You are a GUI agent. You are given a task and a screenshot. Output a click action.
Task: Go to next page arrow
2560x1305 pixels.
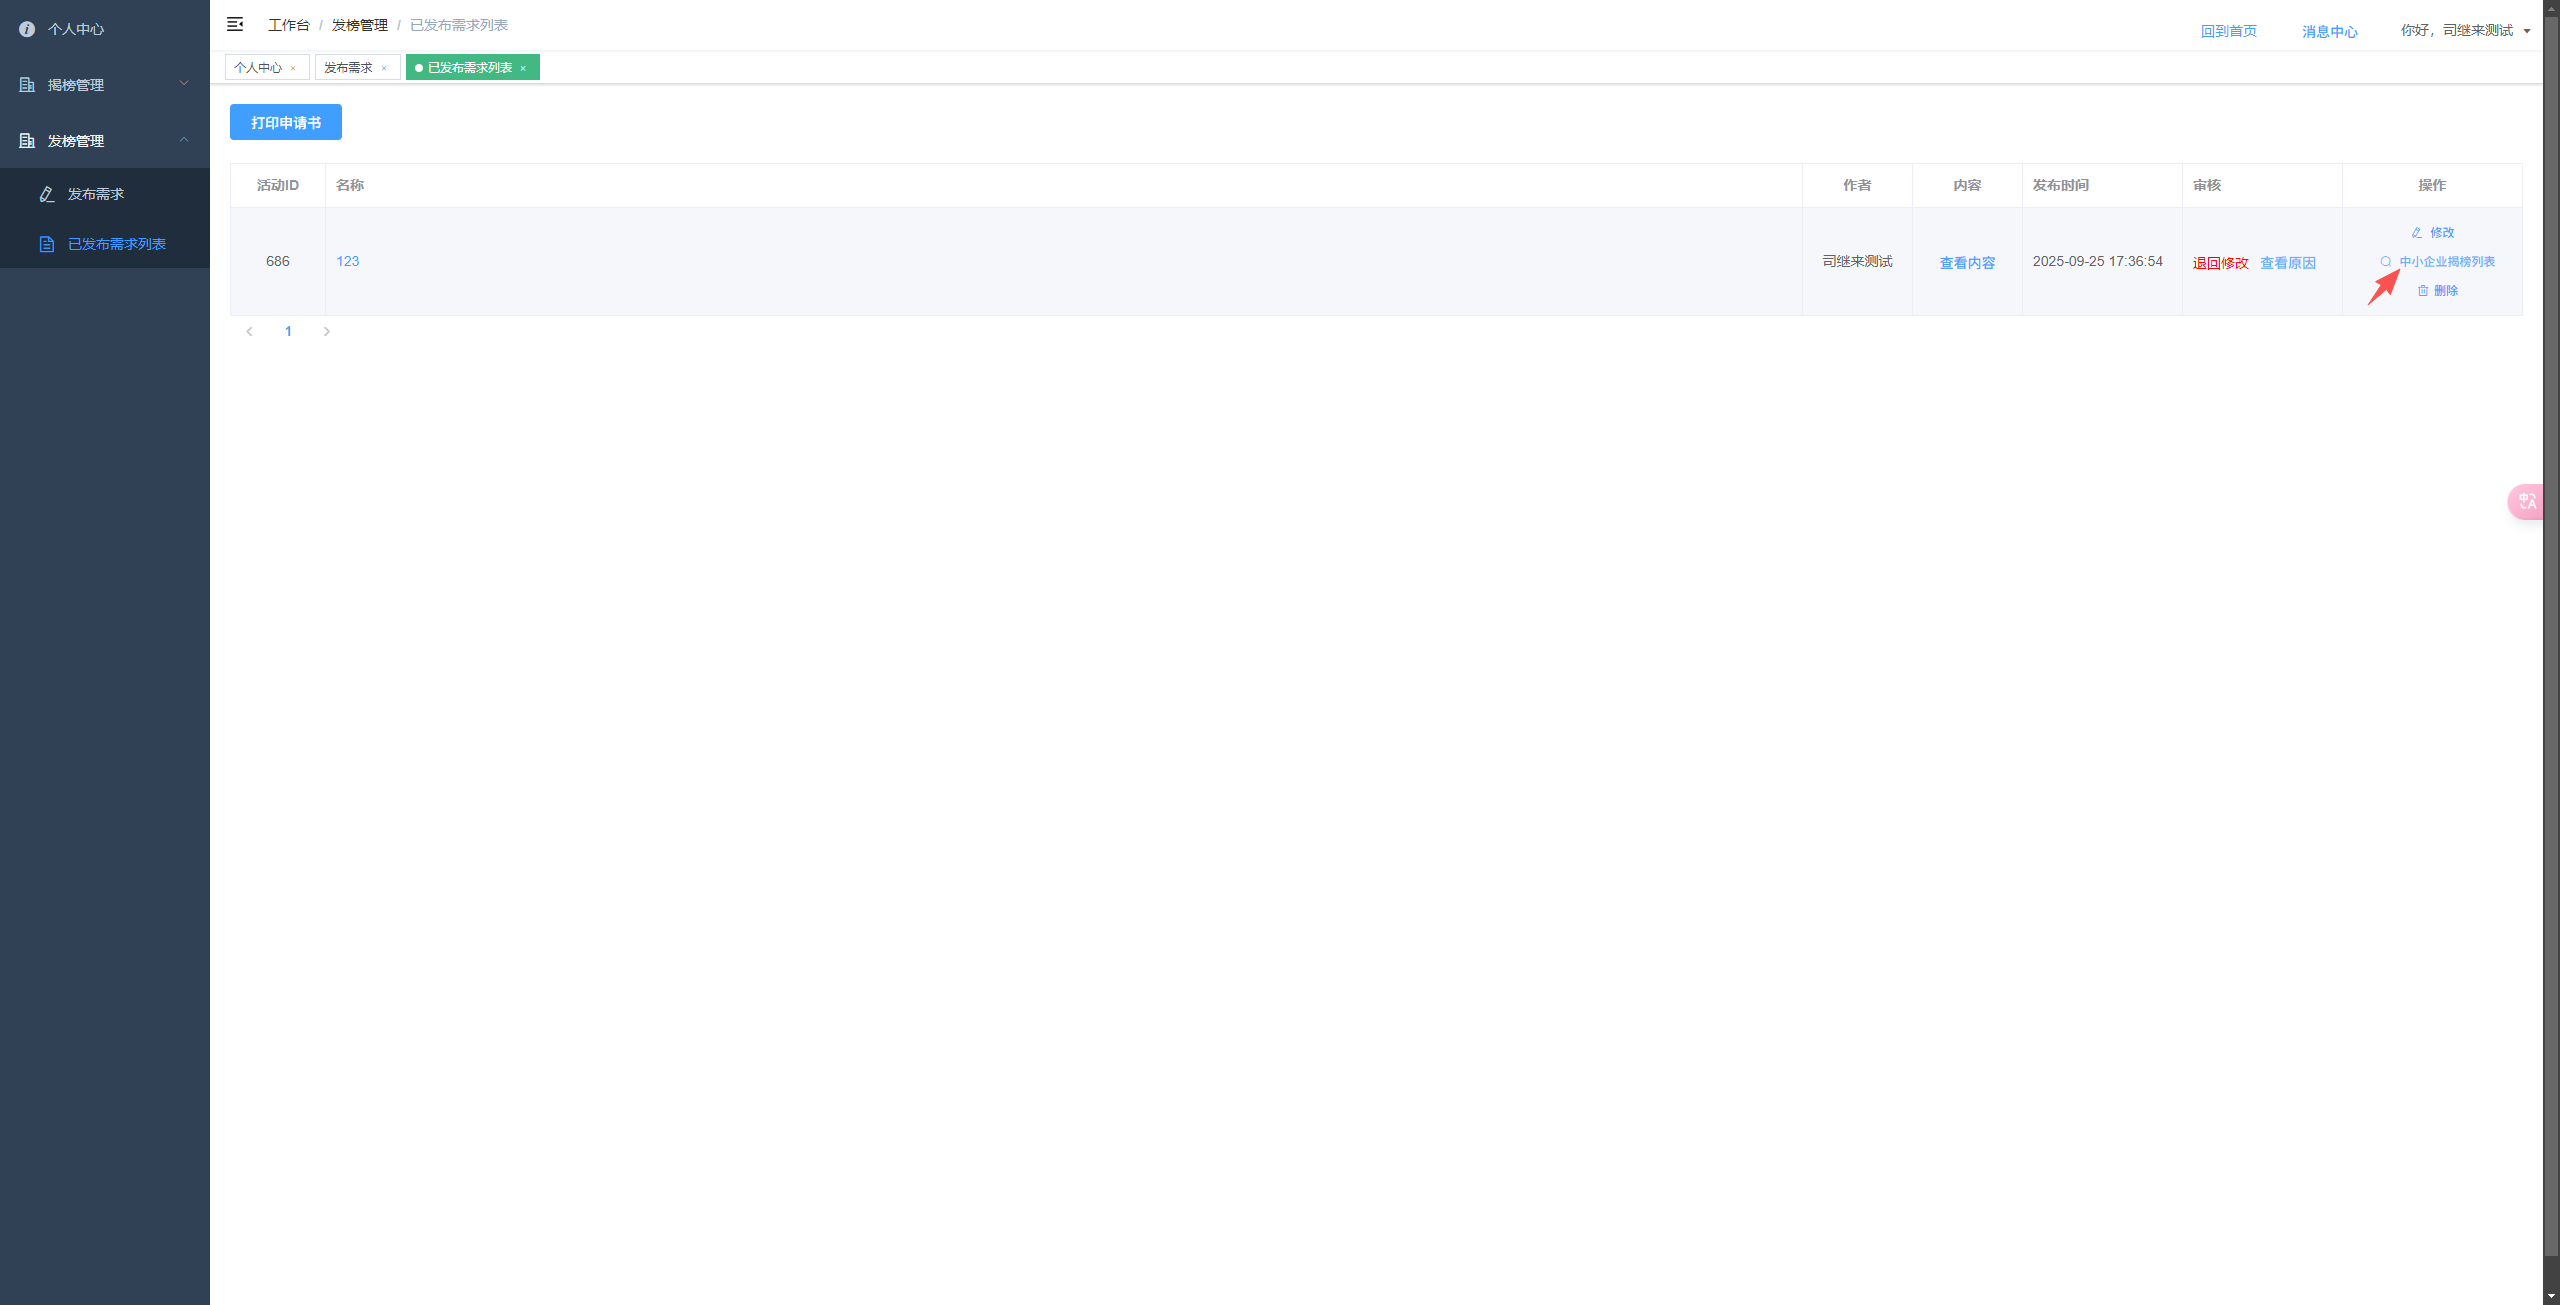click(x=327, y=331)
